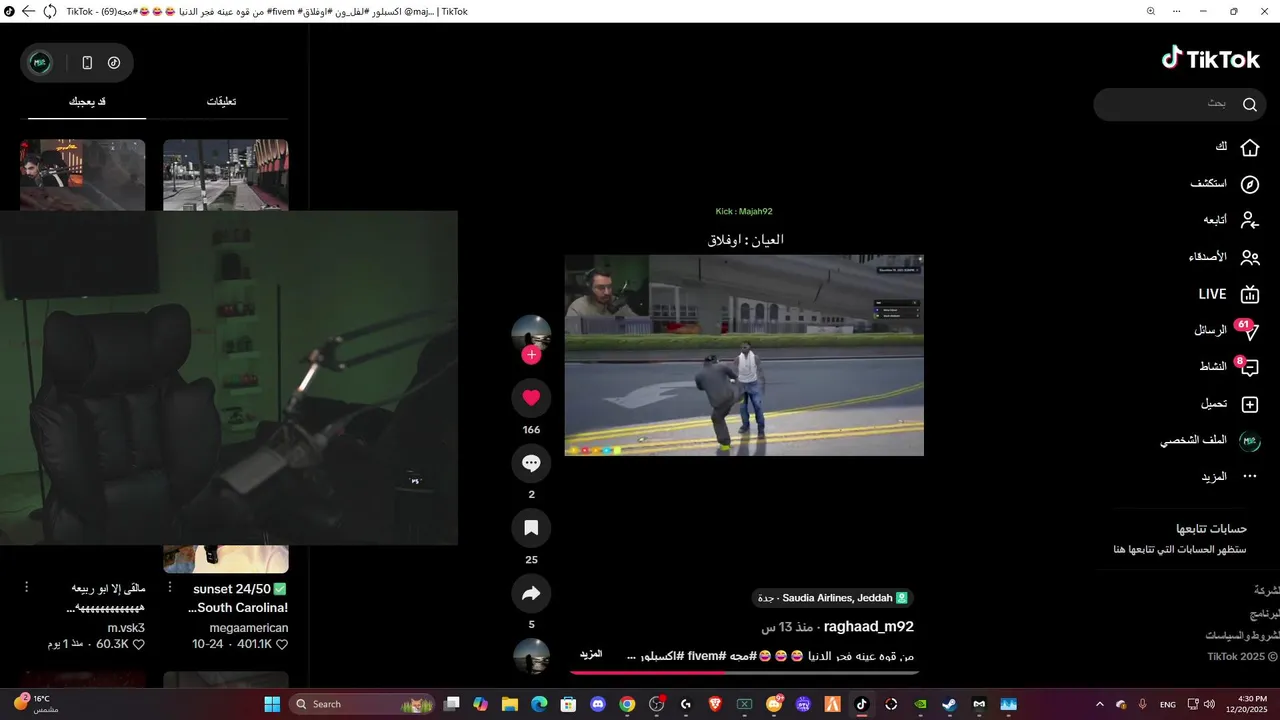The image size is (1280, 720).
Task: Go to لك home feed
Action: click(1237, 148)
